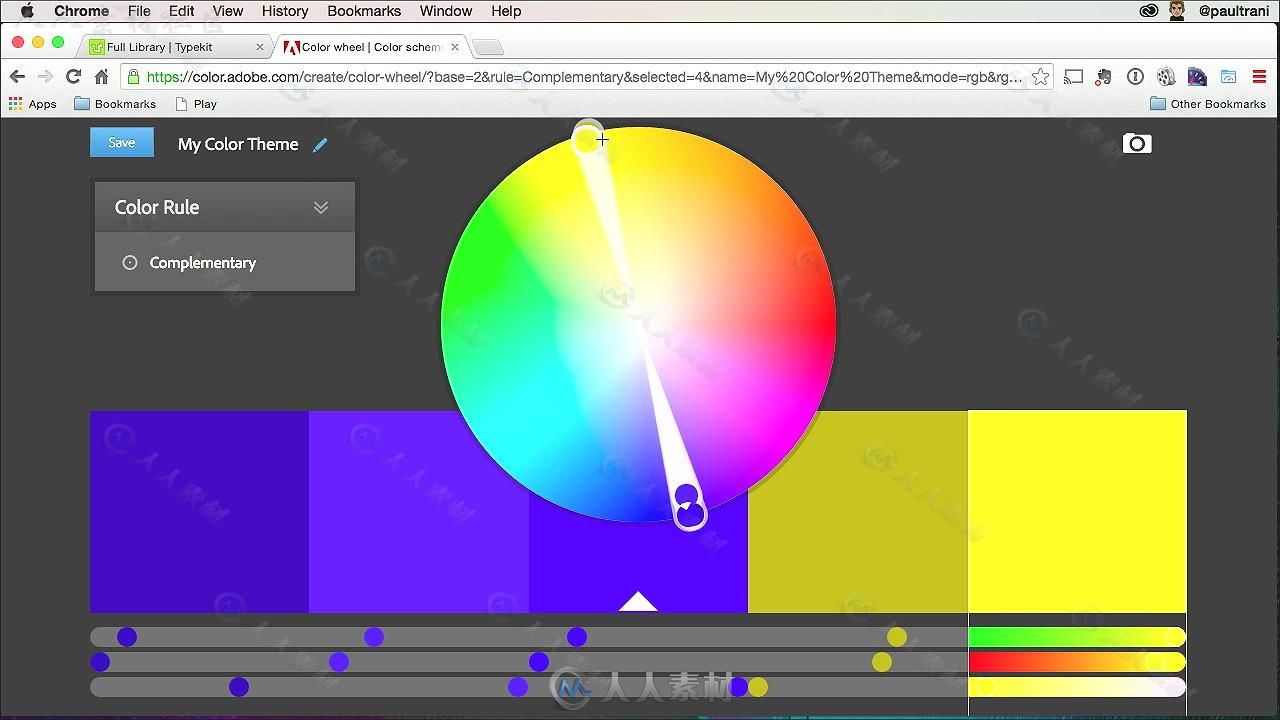Open the View menu
Image resolution: width=1280 pixels, height=720 pixels.
(x=228, y=11)
